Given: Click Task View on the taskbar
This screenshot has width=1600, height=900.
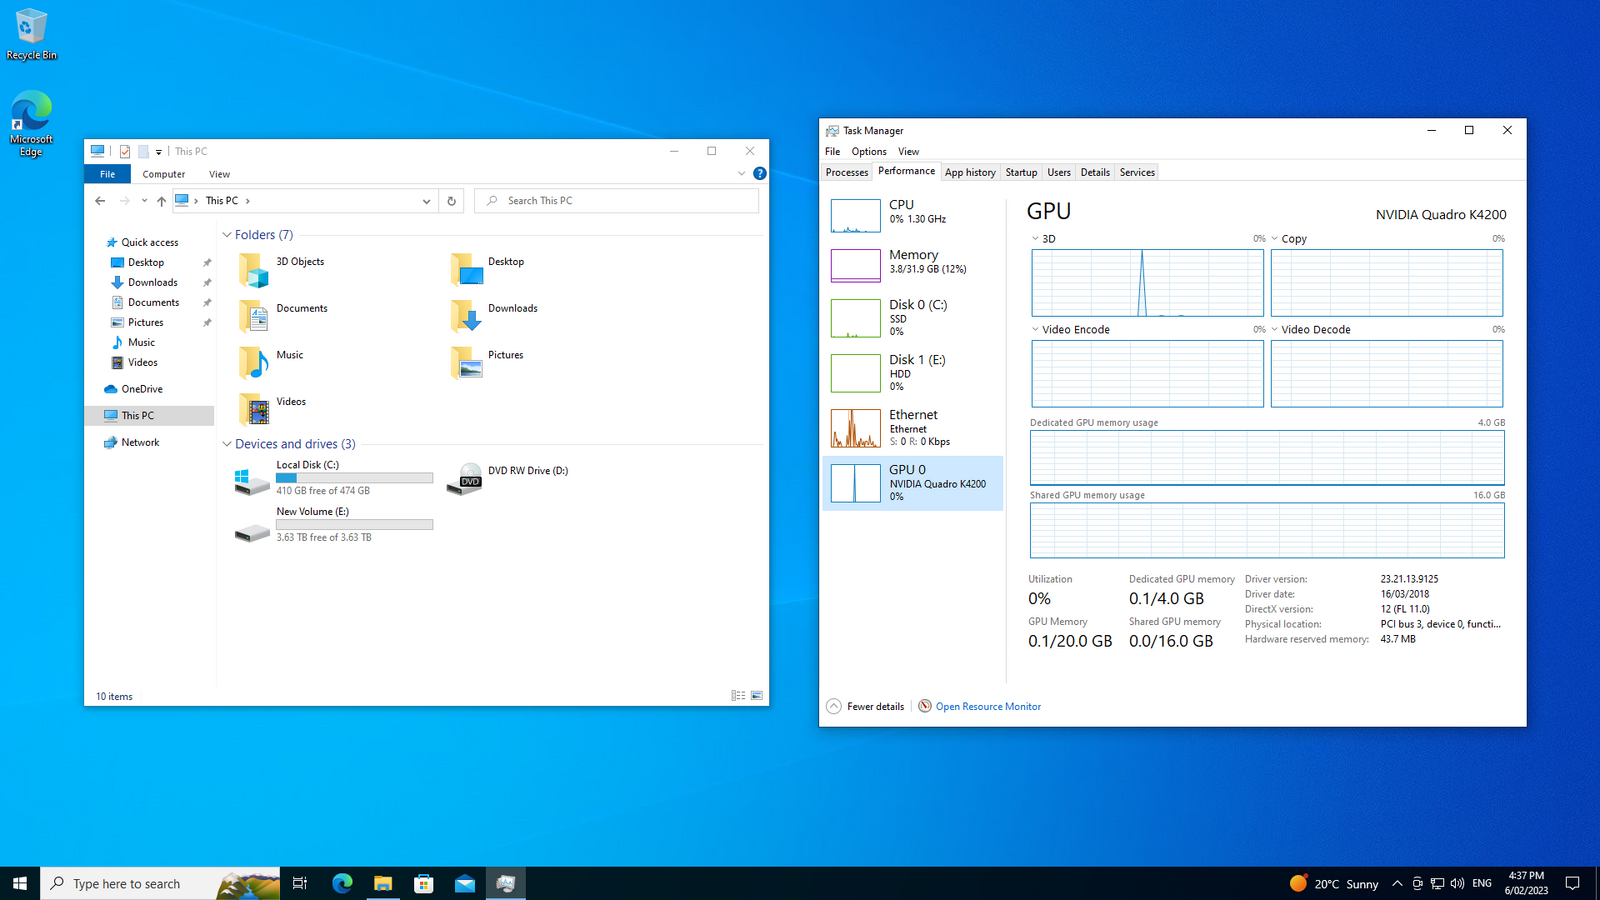Looking at the screenshot, I should (300, 883).
